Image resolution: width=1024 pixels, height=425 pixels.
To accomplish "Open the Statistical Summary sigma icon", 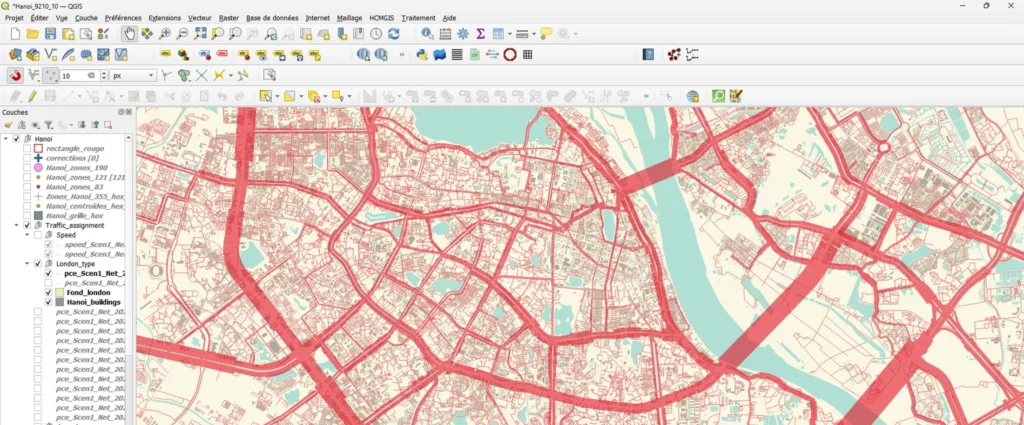I will (x=481, y=34).
